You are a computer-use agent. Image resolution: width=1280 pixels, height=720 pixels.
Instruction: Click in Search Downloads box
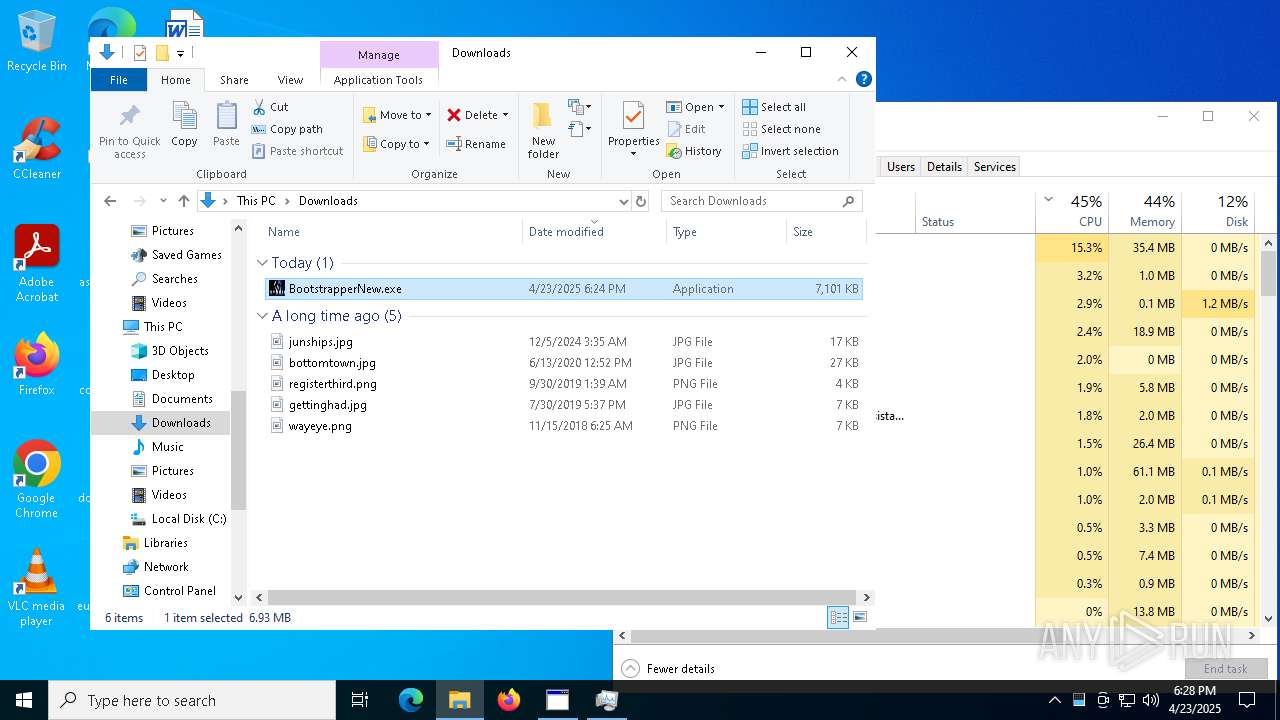pyautogui.click(x=761, y=201)
